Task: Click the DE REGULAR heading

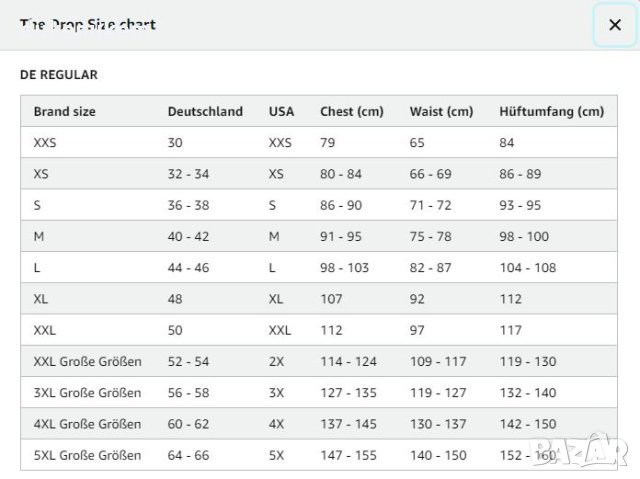Action: point(59,75)
